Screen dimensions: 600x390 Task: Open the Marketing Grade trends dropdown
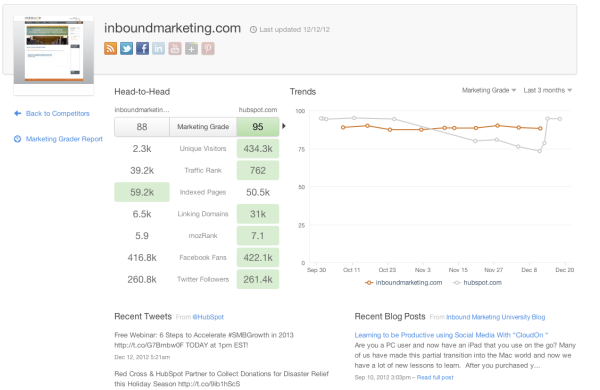pyautogui.click(x=489, y=90)
